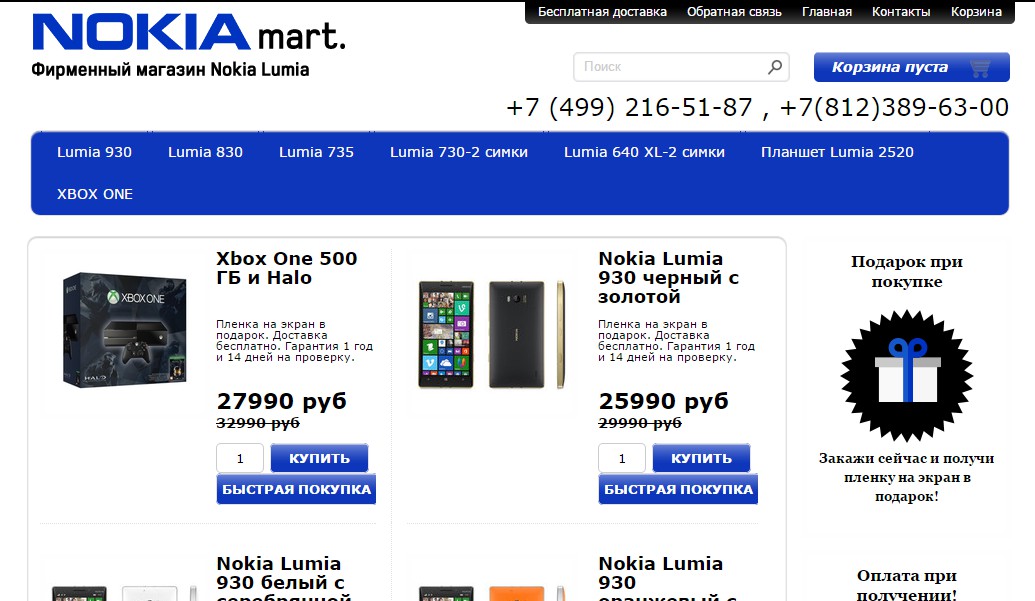Screen dimensions: 1035x601
Task: Open the Lumia 830 category
Action: [205, 152]
